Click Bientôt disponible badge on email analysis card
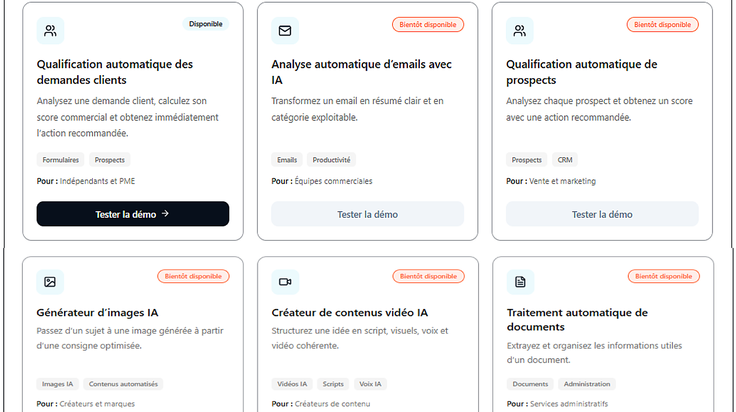Screen dimensions: 736x412 428,24
